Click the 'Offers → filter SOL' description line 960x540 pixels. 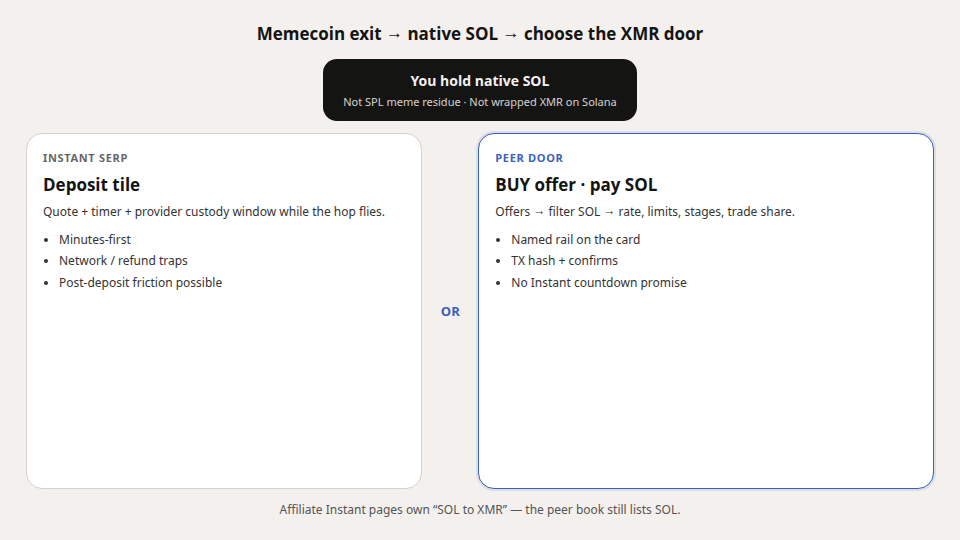(x=645, y=212)
